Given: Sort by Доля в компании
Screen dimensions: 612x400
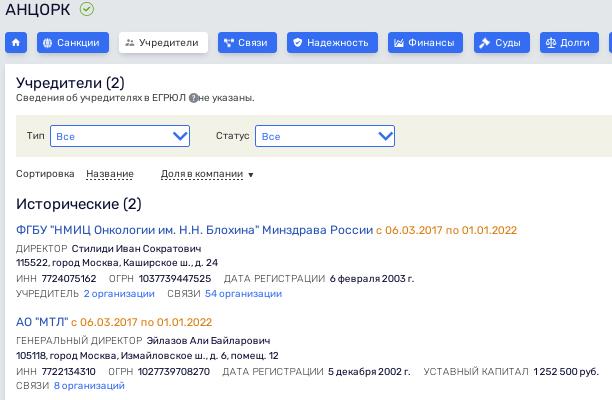Looking at the screenshot, I should tap(202, 174).
